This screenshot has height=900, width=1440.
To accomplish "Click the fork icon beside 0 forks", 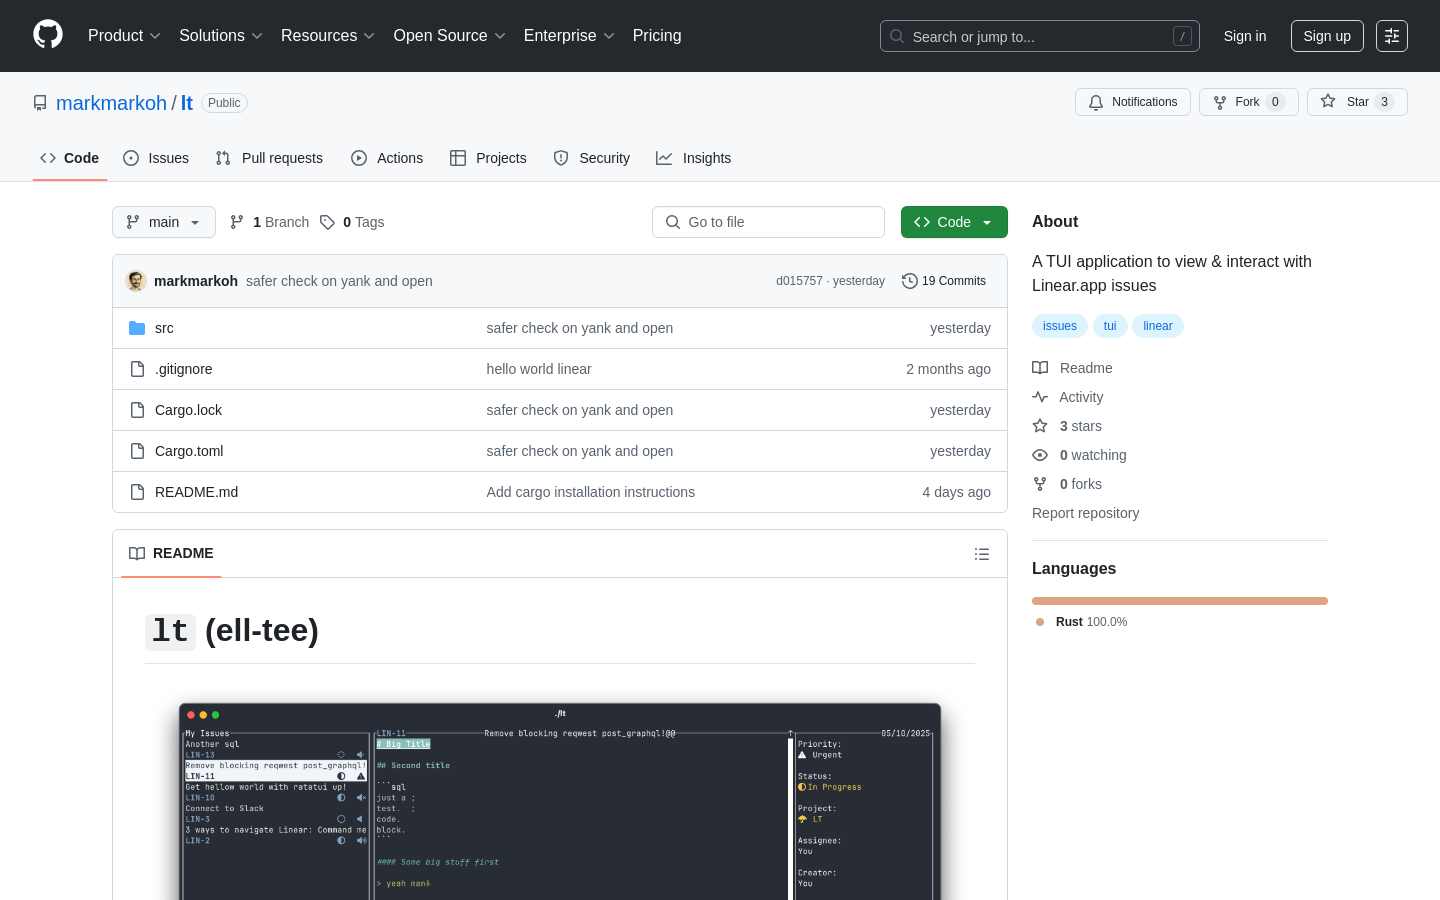I will (1040, 484).
